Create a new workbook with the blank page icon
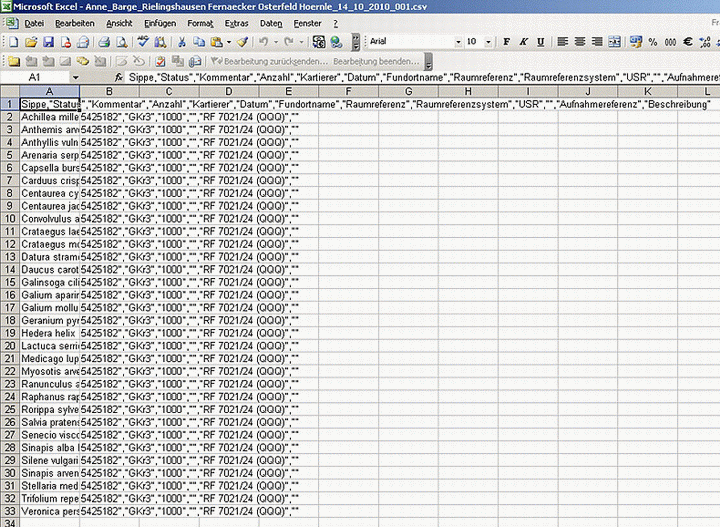 tap(13, 42)
